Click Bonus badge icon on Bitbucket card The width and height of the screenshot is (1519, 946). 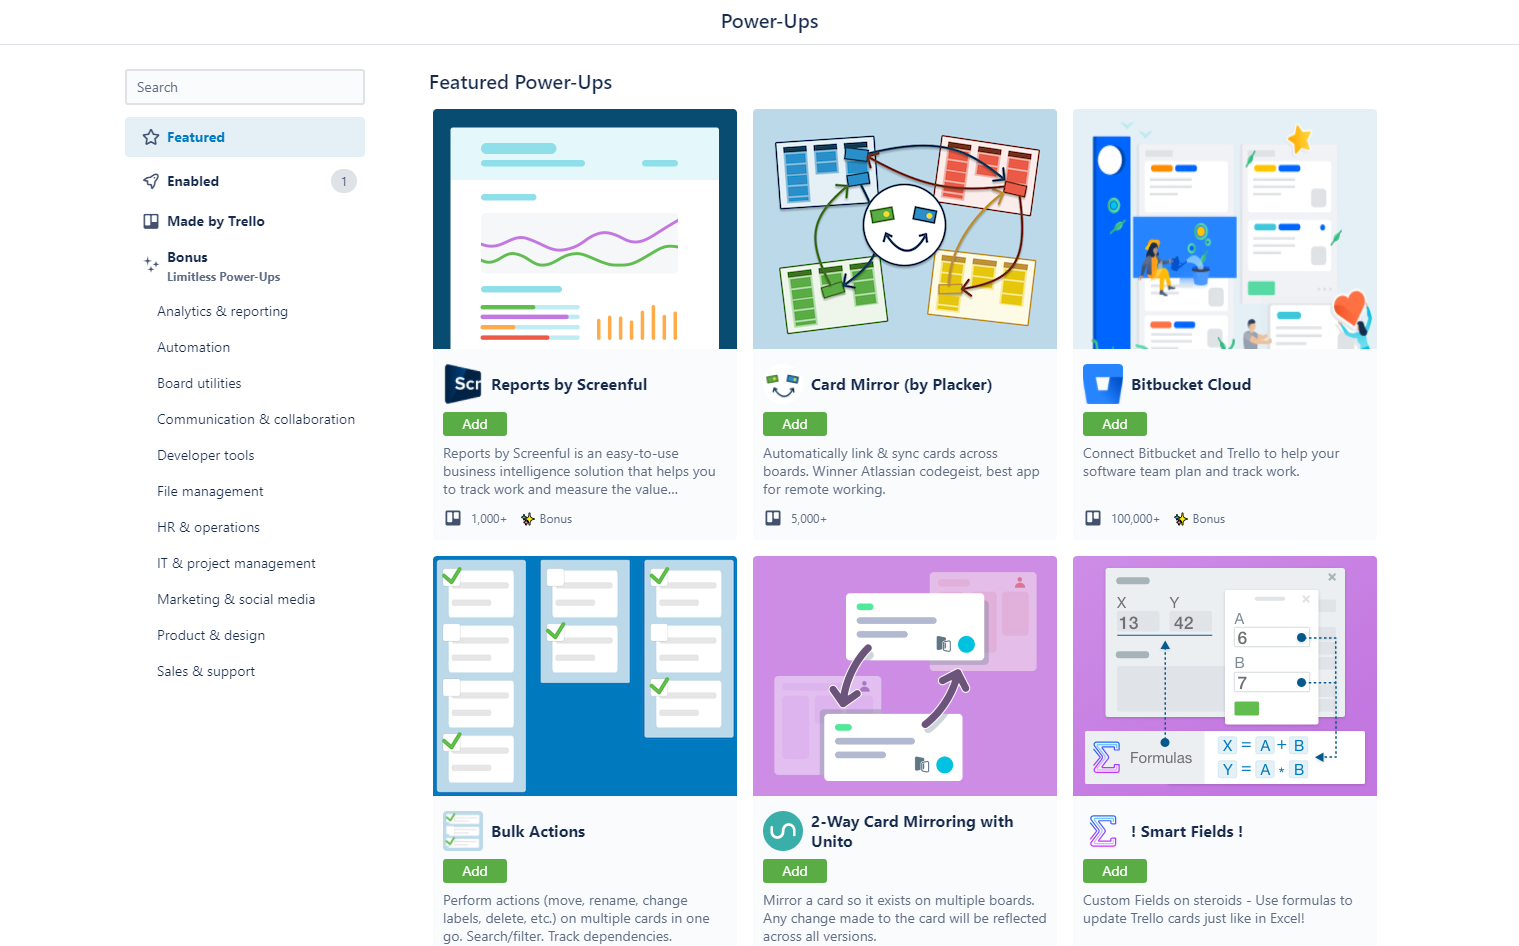point(1181,519)
